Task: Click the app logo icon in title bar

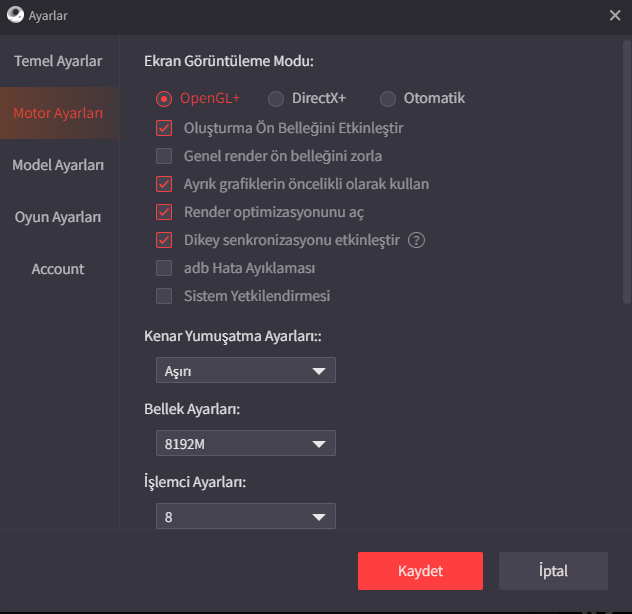Action: [x=15, y=15]
